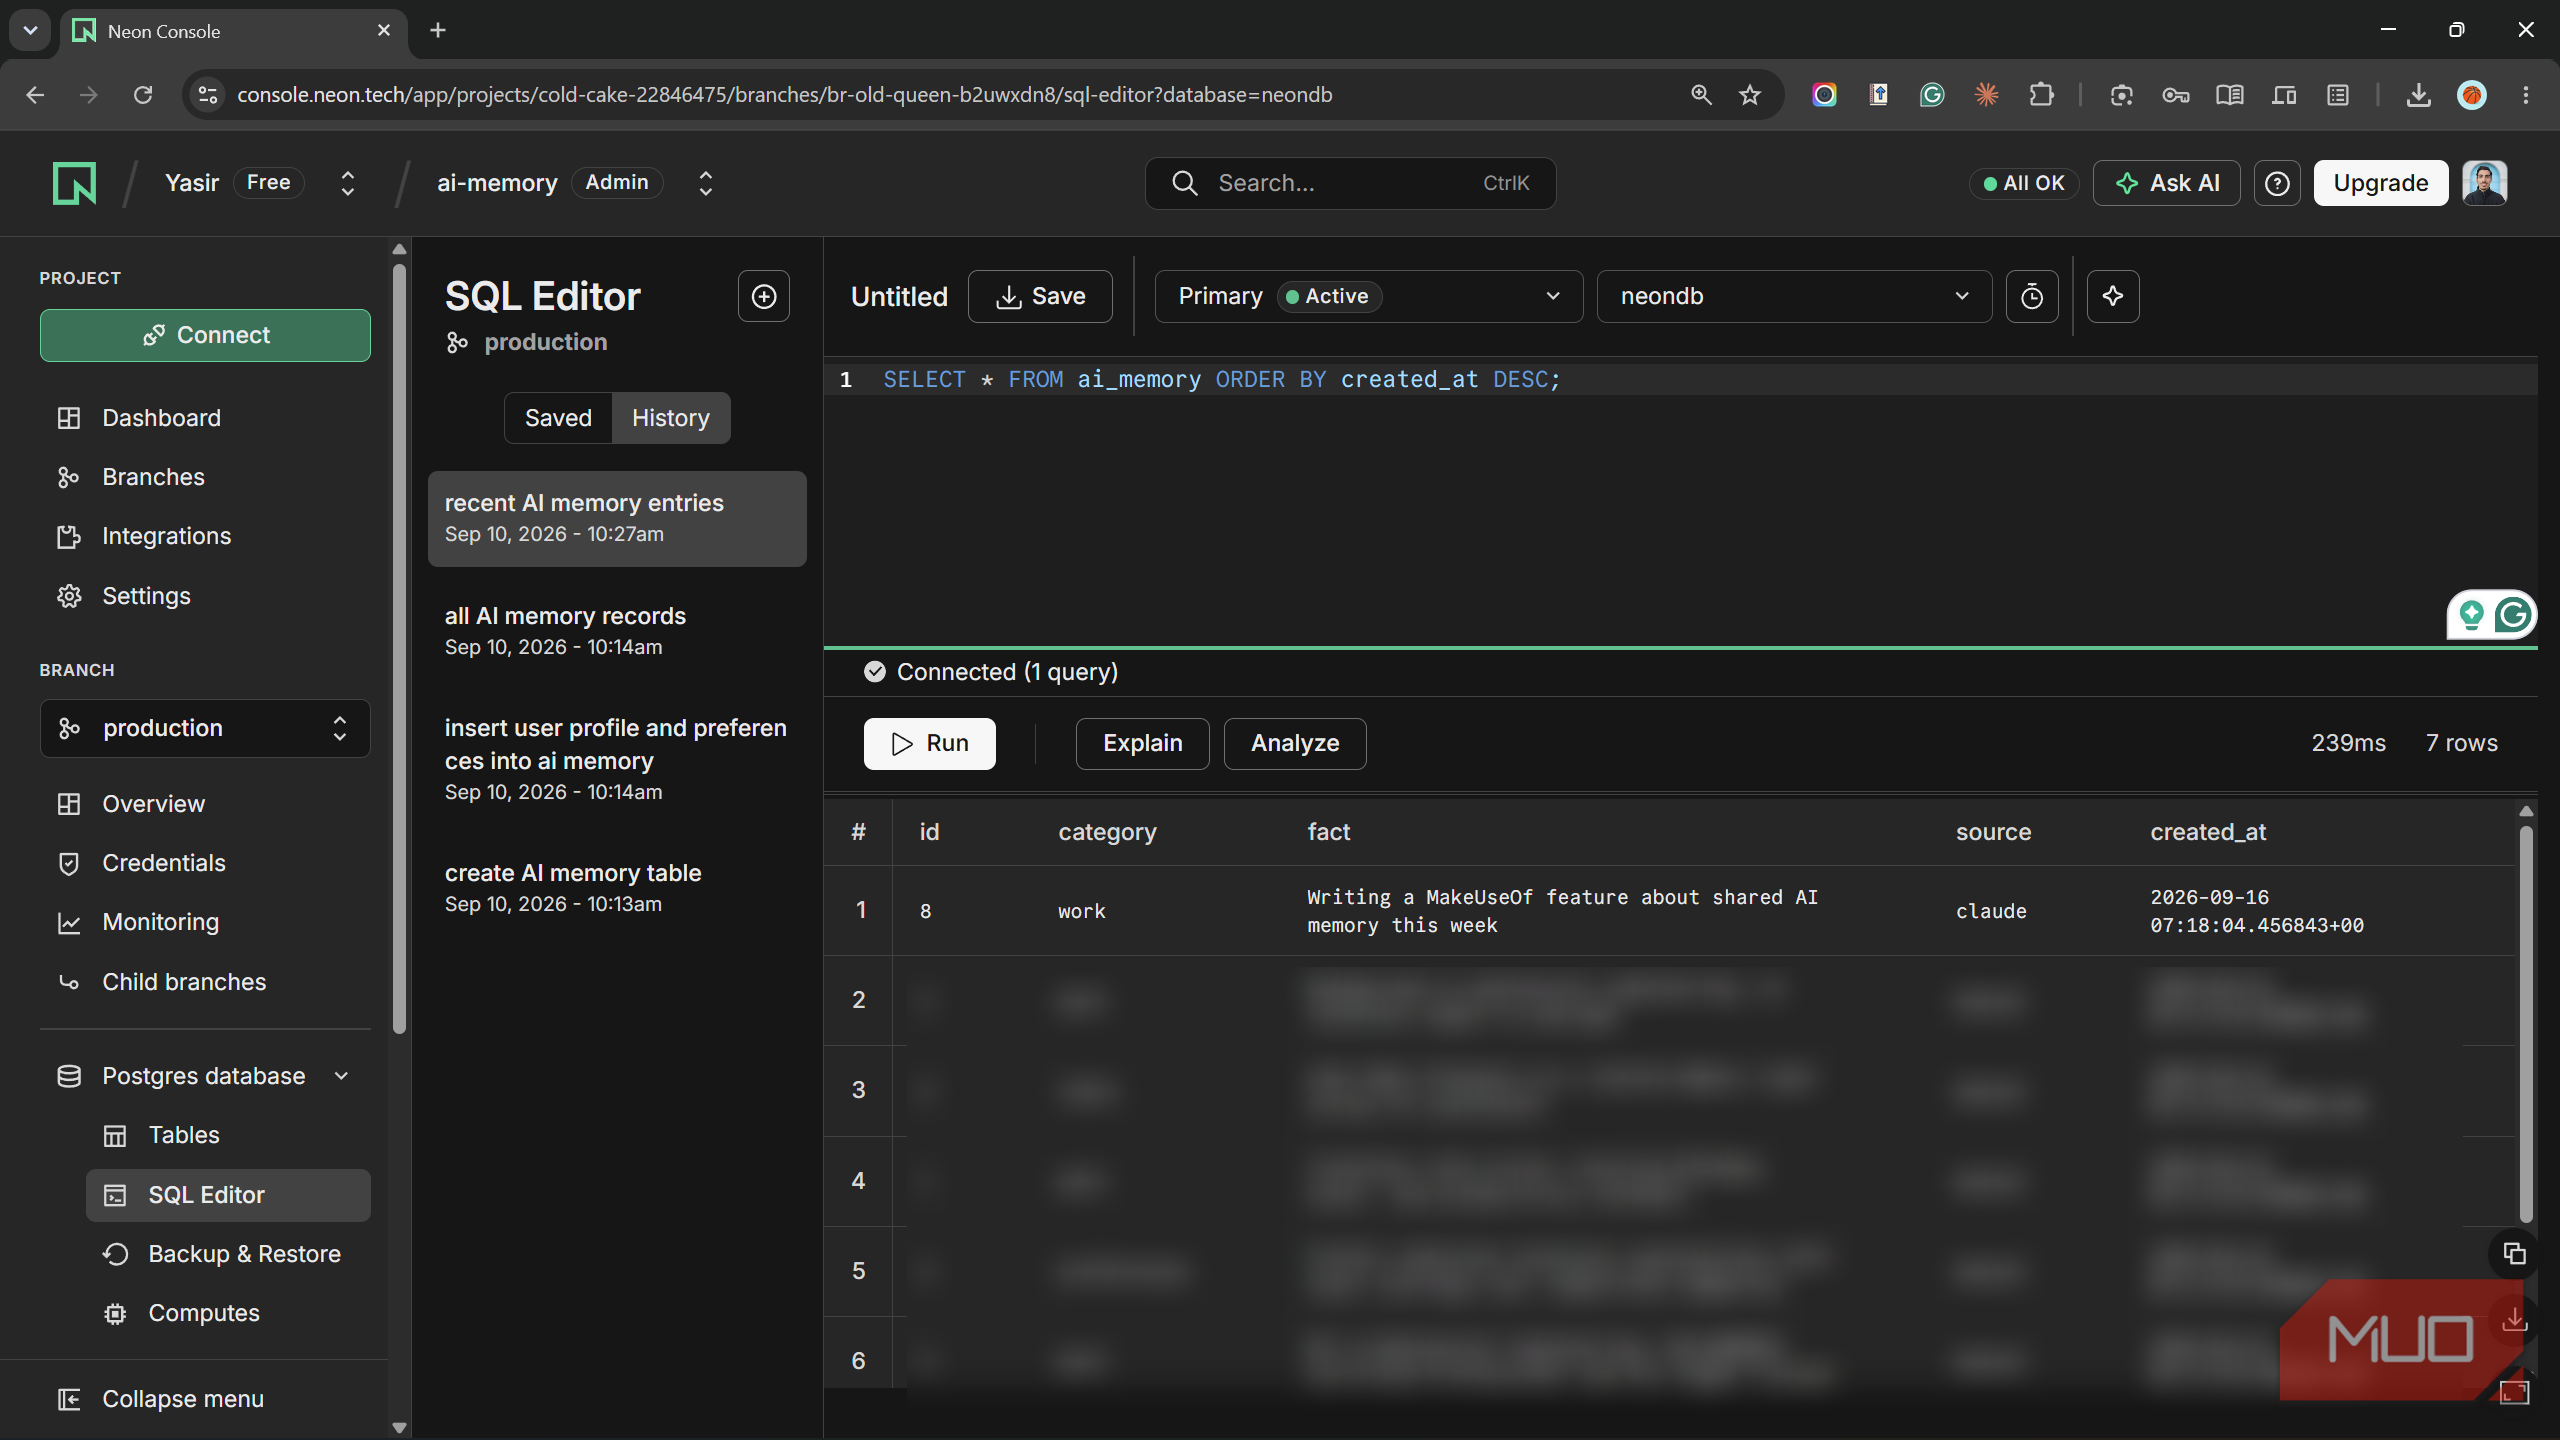Open Chrome profile avatar icon
Screen dimensions: 2560x1440
[x=2472, y=95]
